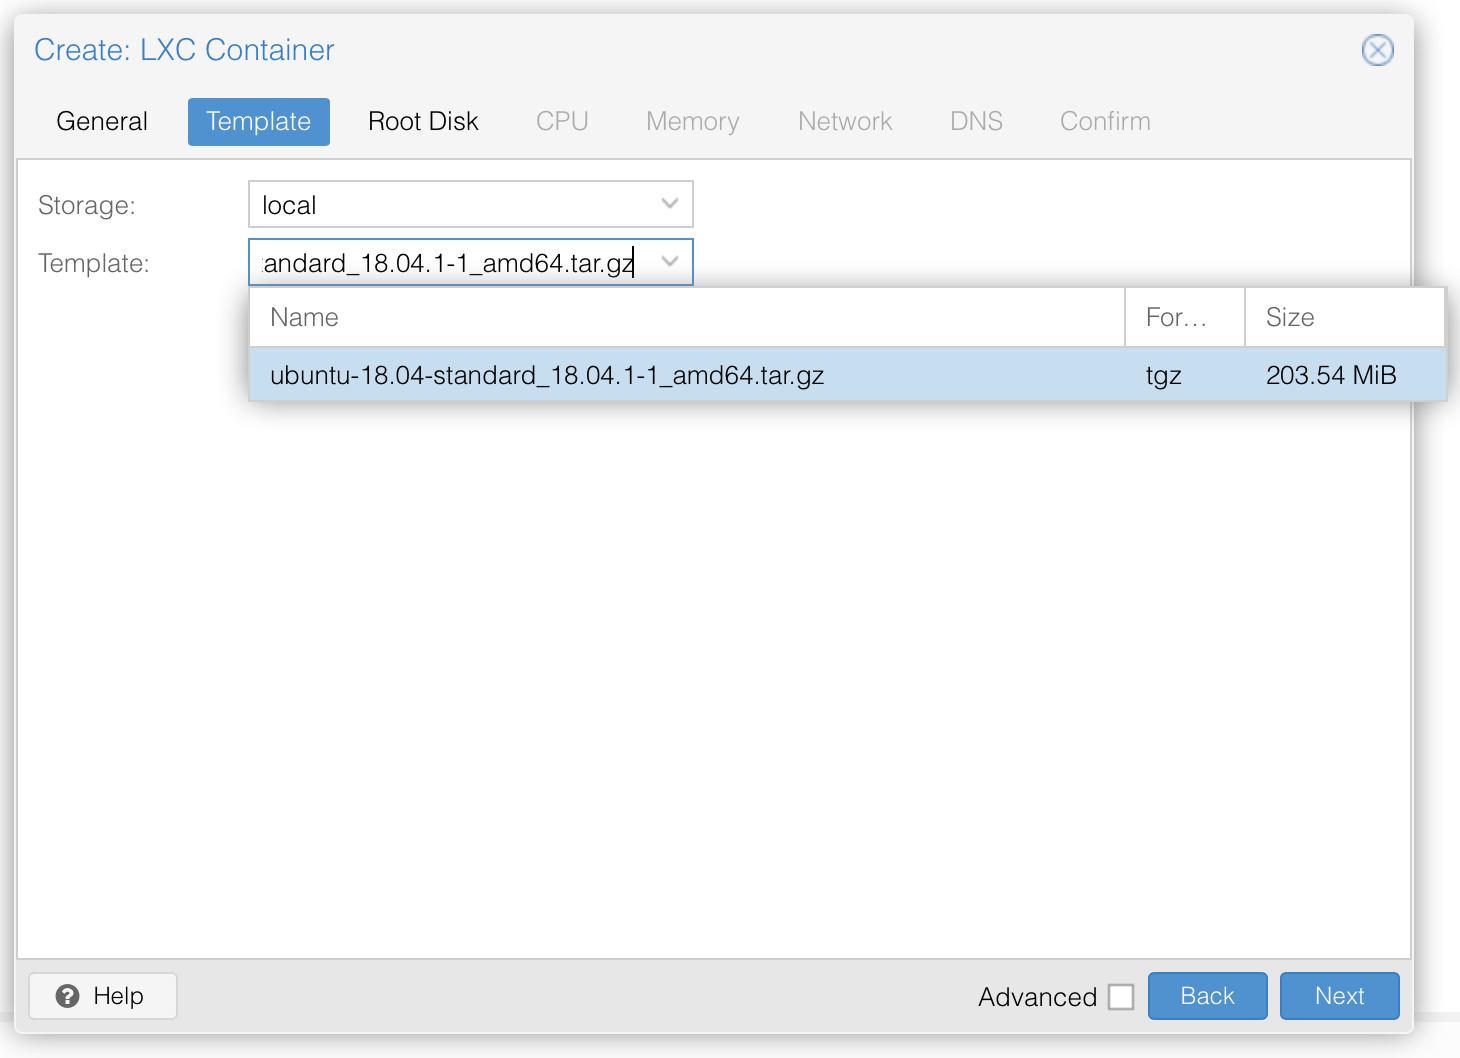Click the Help button
The image size is (1460, 1058).
click(102, 996)
